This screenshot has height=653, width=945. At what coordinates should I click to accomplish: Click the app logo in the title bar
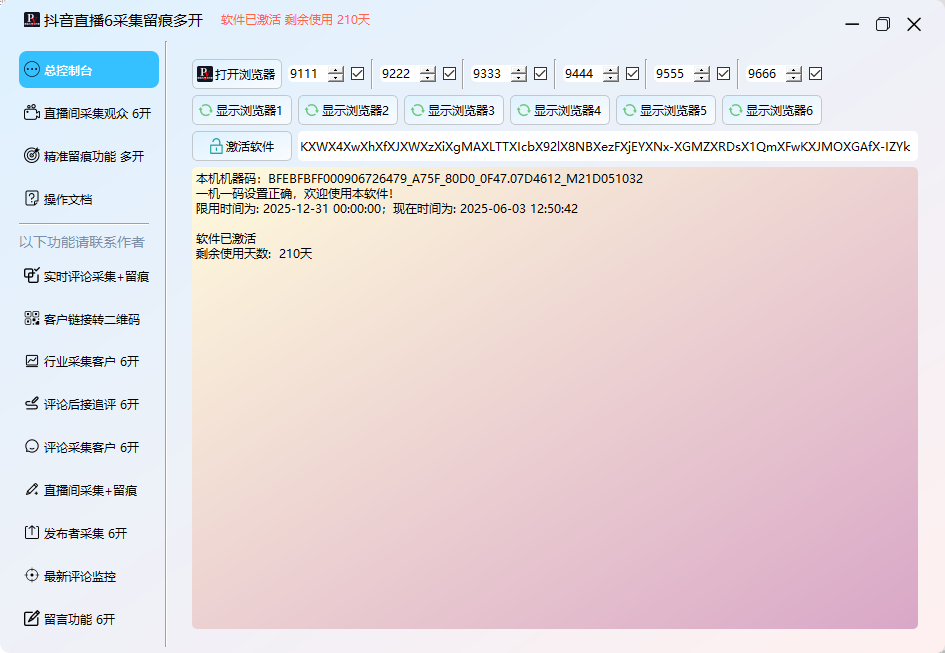point(32,20)
